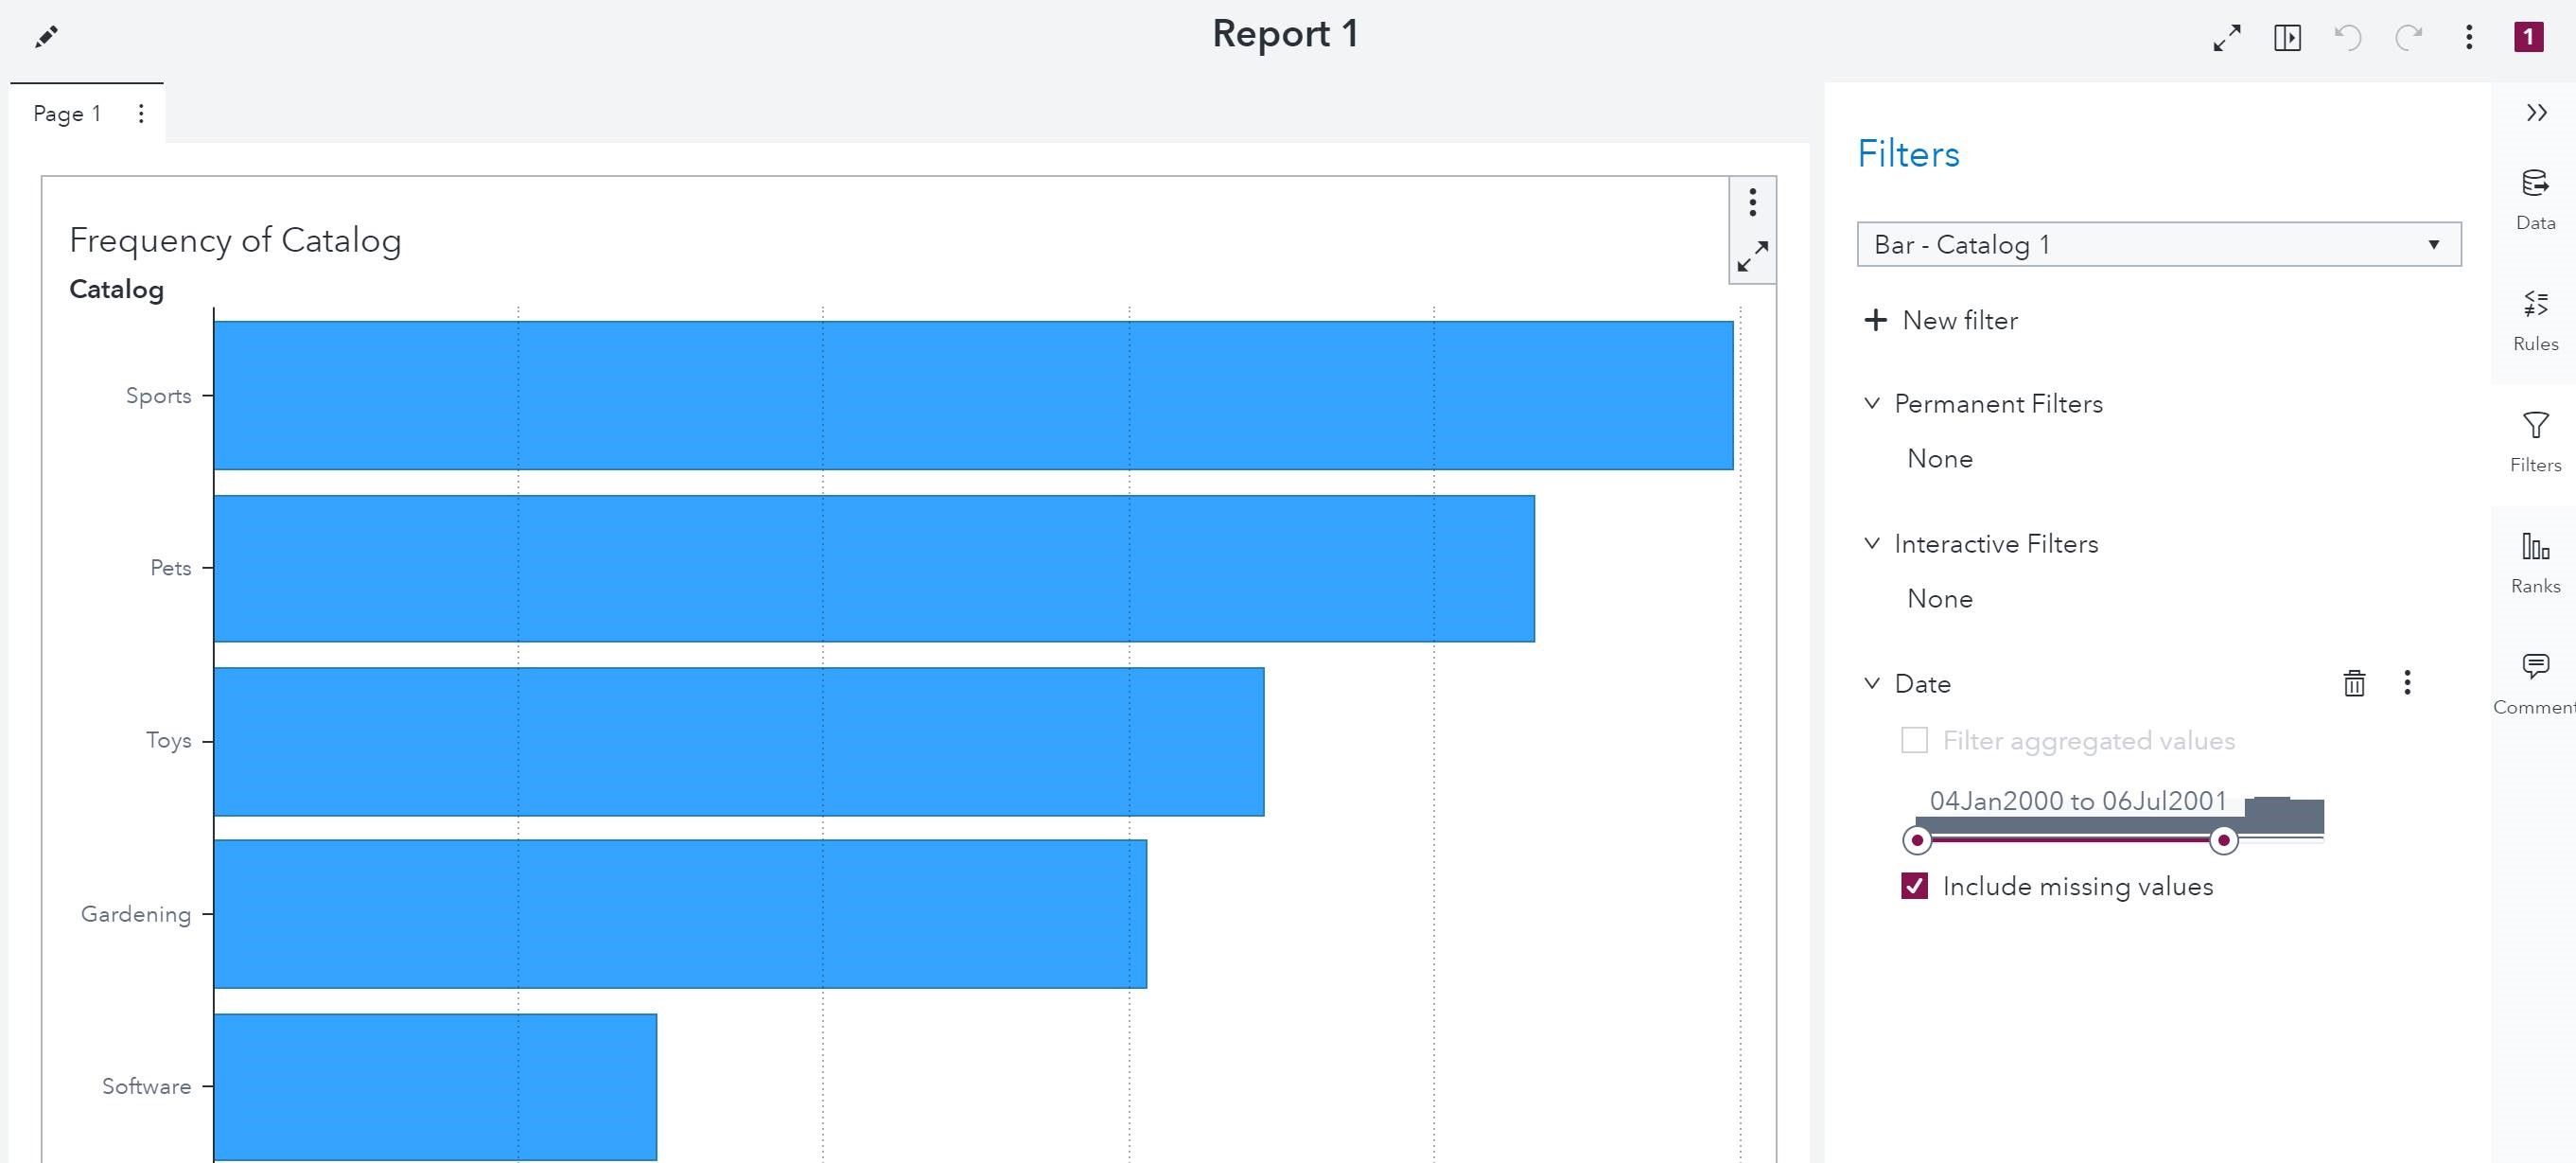This screenshot has height=1163, width=2576.
Task: Open the Rules pane
Action: coord(2536,315)
